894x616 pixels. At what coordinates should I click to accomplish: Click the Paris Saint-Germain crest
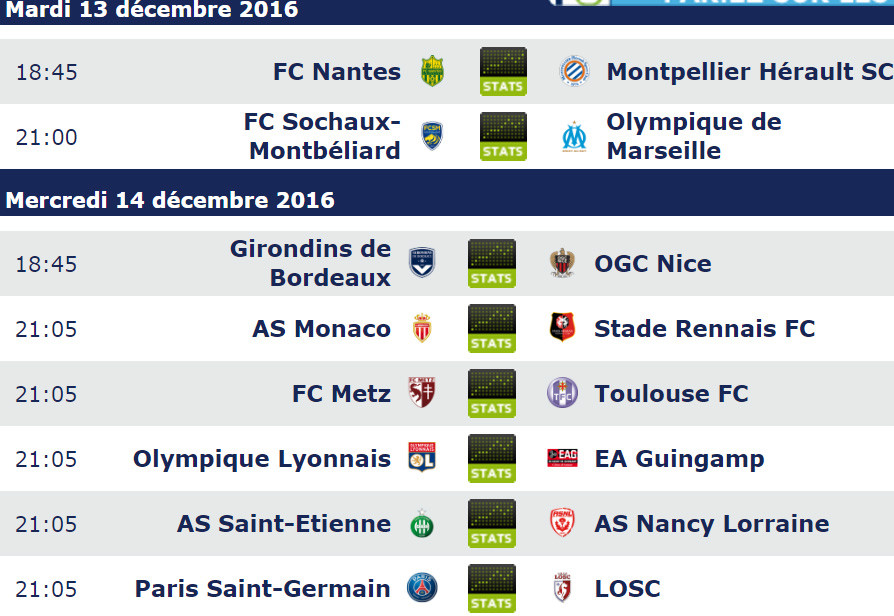pyautogui.click(x=422, y=588)
